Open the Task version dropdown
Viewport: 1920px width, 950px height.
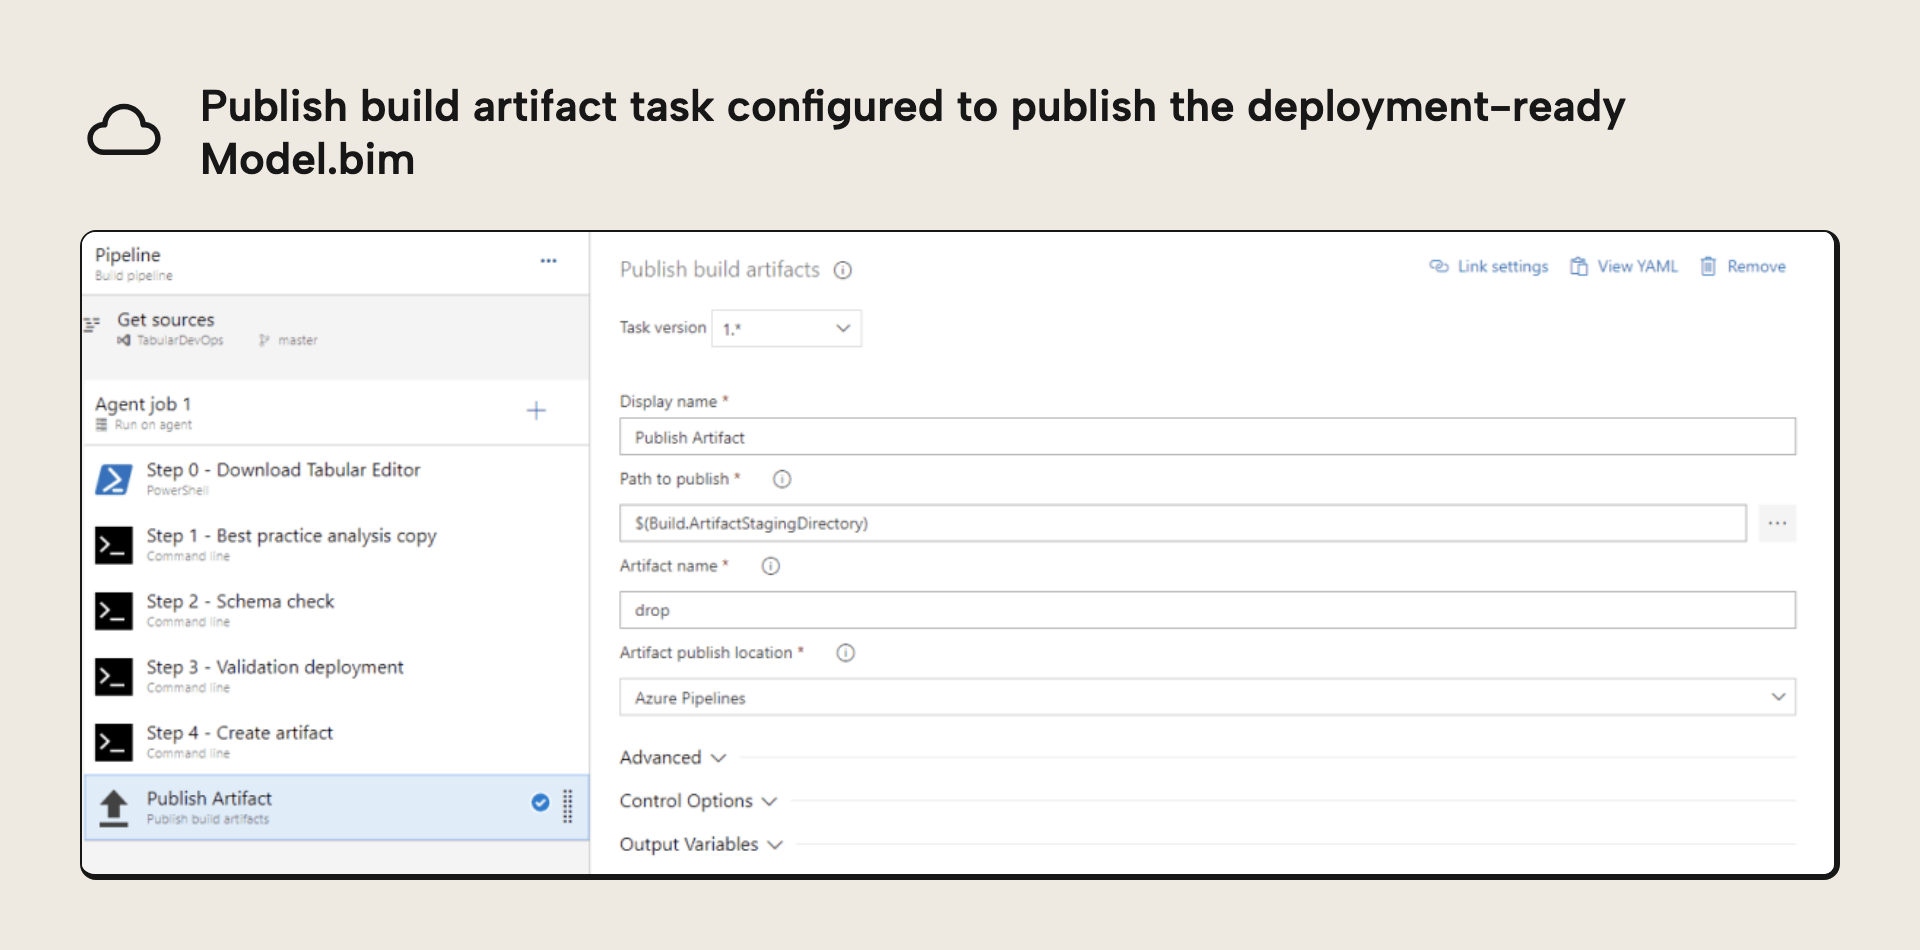pos(786,328)
